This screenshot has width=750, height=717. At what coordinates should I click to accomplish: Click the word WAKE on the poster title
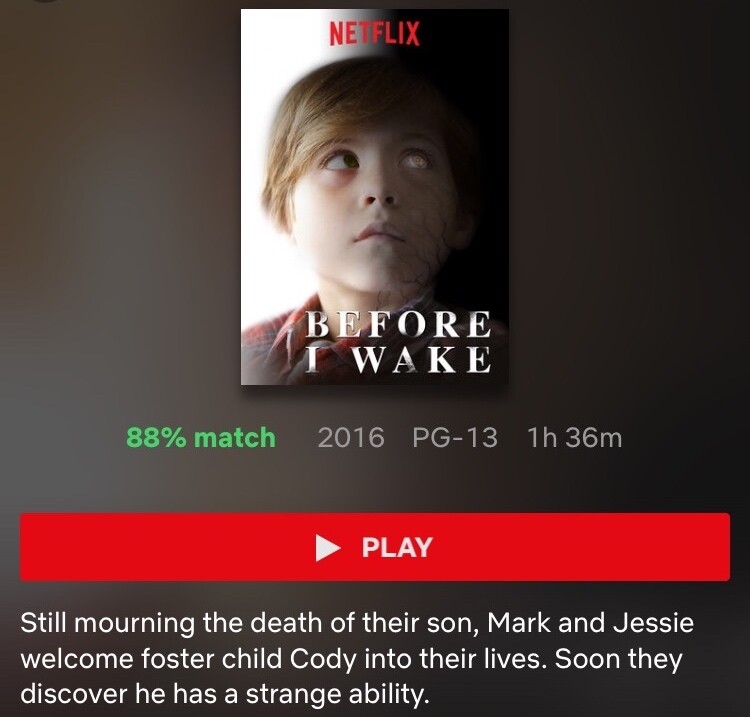coord(422,359)
